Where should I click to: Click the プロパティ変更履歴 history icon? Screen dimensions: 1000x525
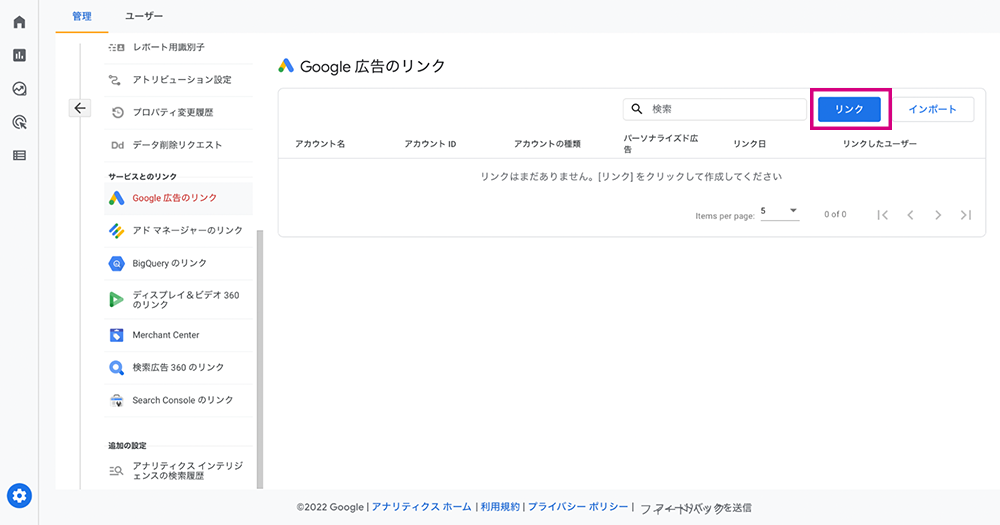[x=117, y=112]
